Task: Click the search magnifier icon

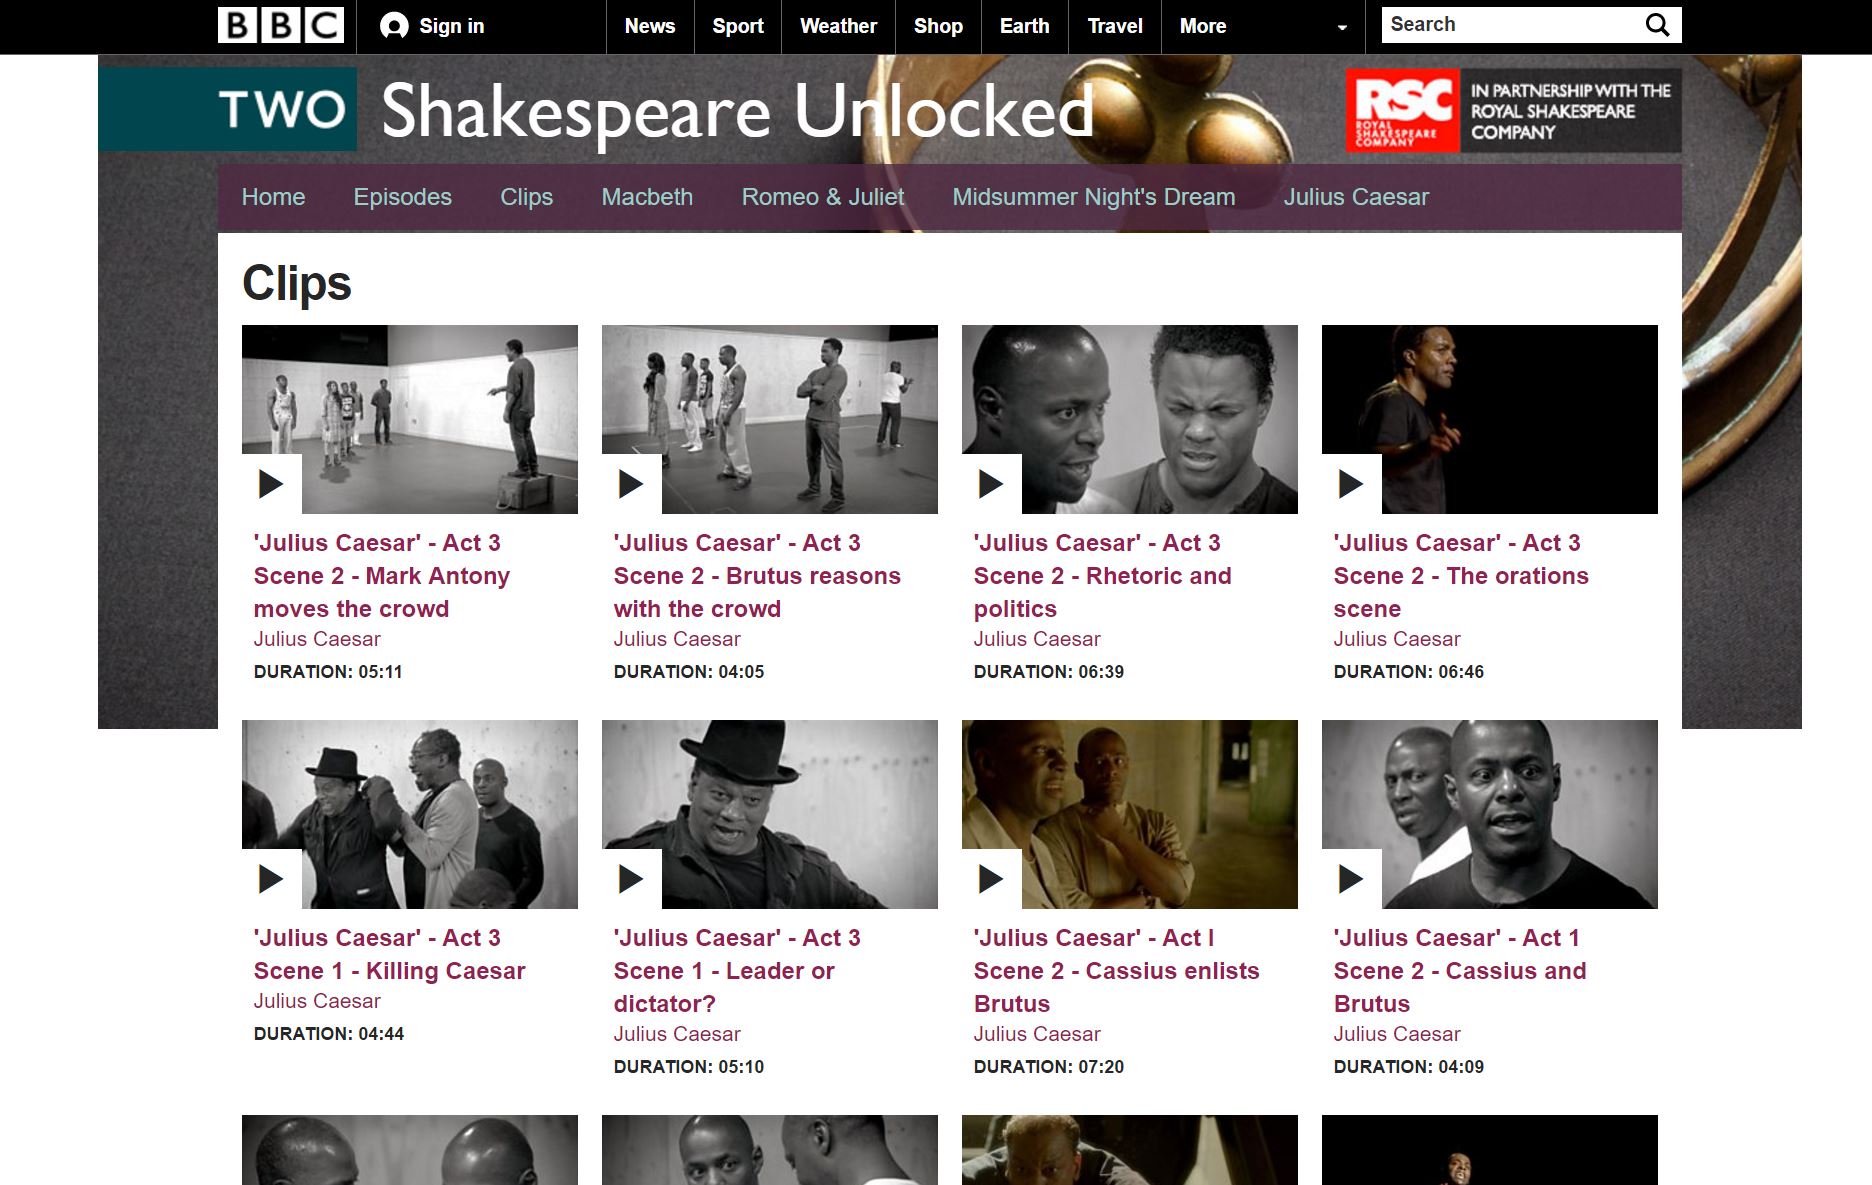Action: click(x=1657, y=25)
